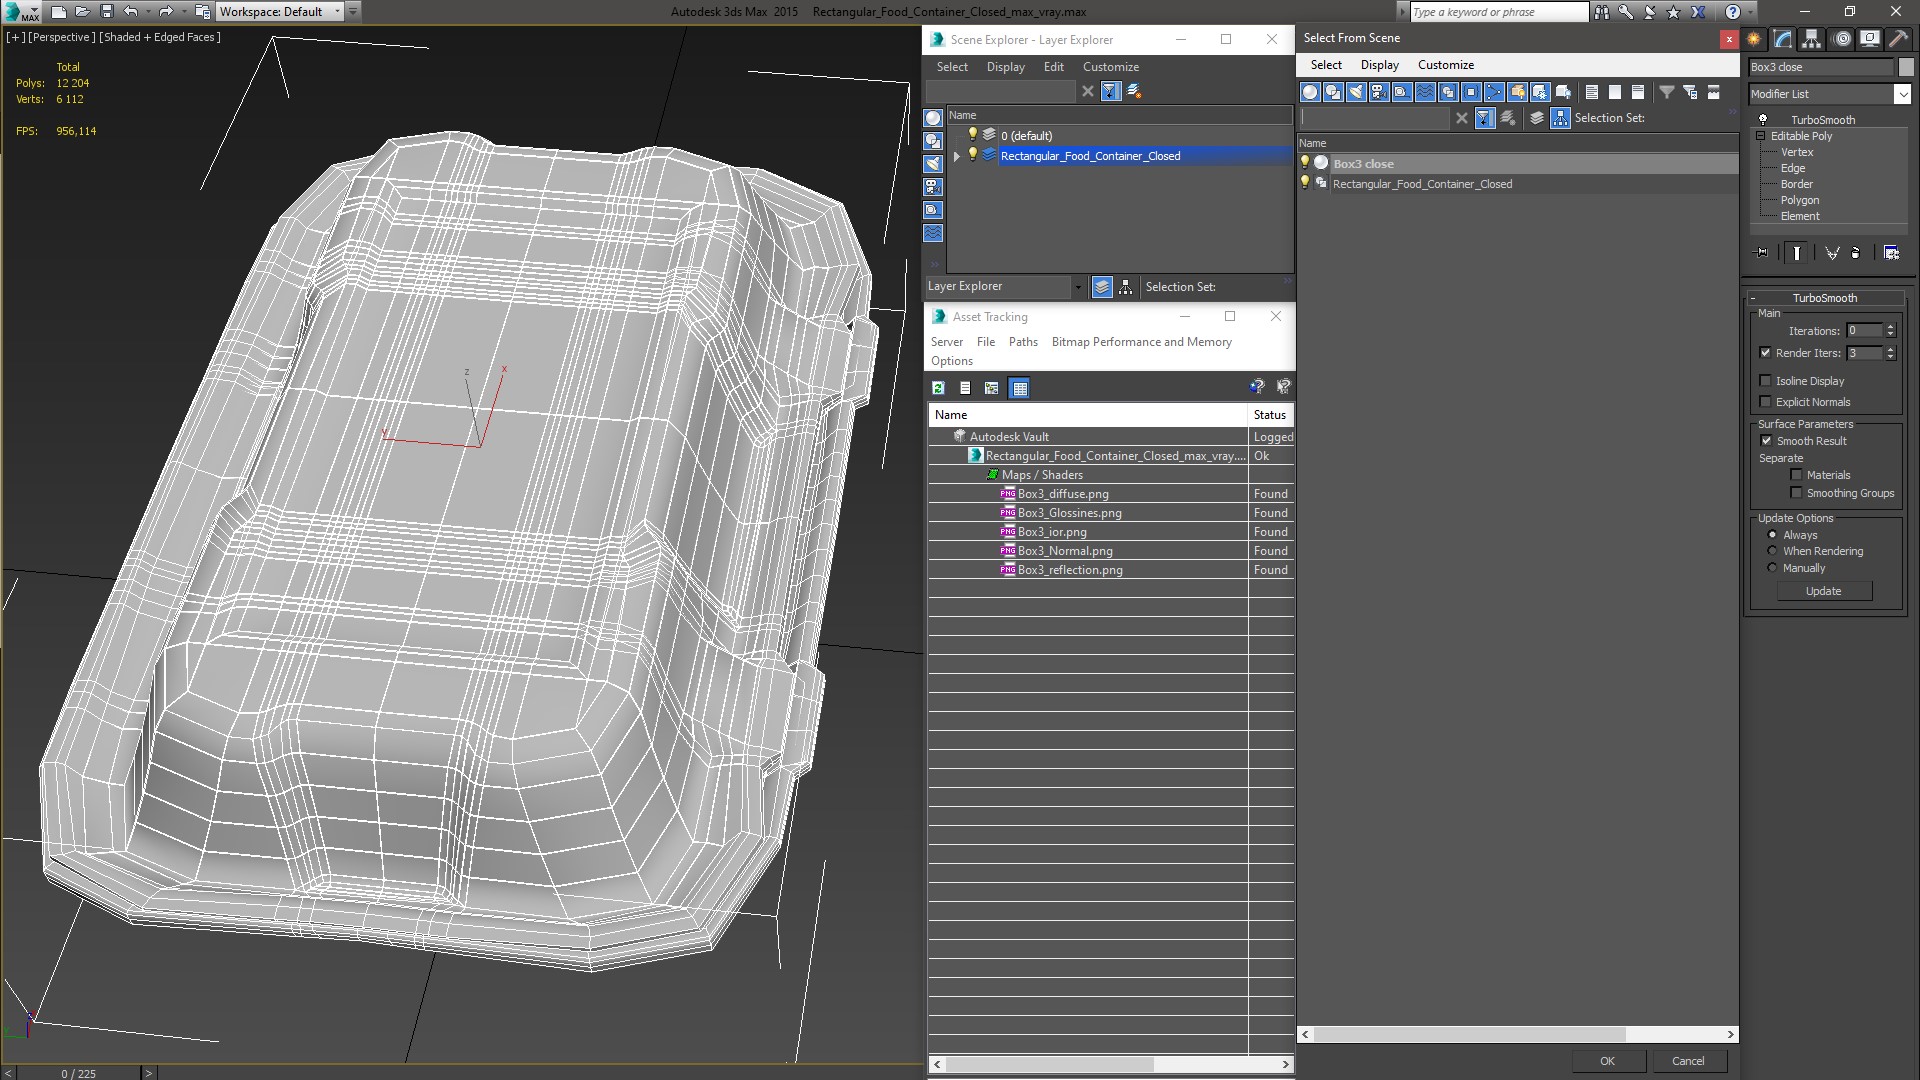Expand the Rectangular_Food_Container_Closed layer arrow
Viewport: 1920px width, 1080px height.
(957, 156)
